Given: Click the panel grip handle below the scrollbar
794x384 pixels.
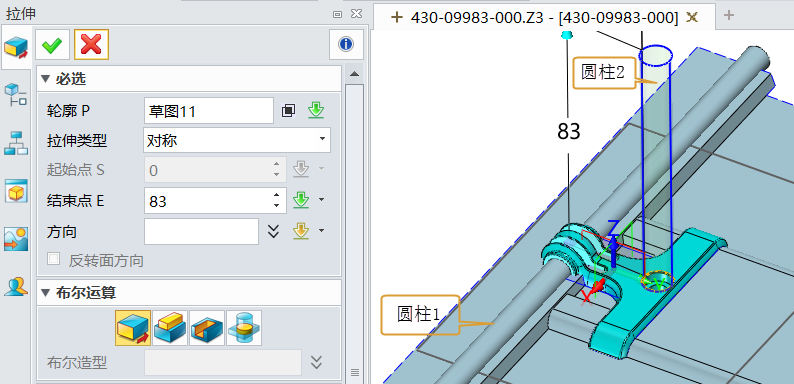Looking at the screenshot, I should pos(354,372).
